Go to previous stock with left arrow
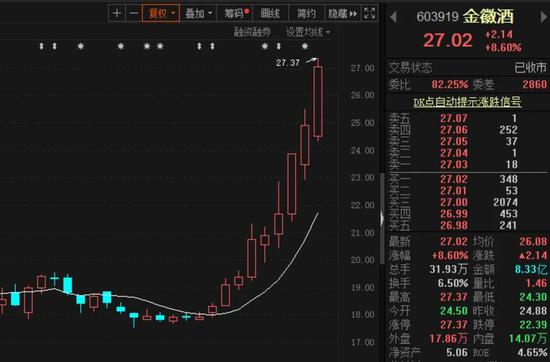 coord(393,17)
